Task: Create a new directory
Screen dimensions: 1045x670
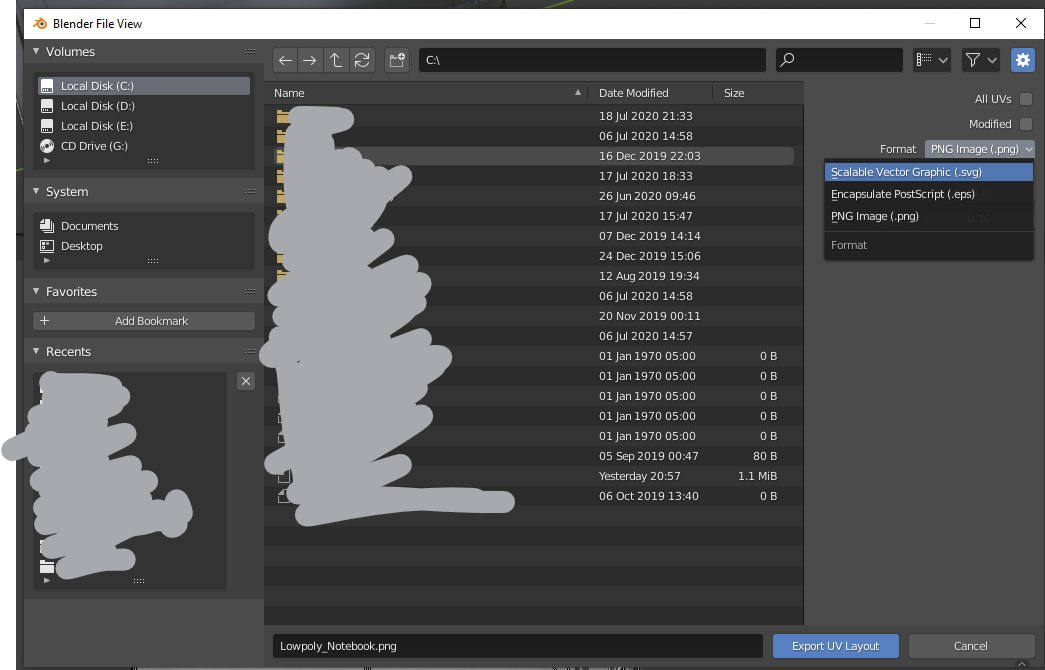Action: click(x=397, y=60)
